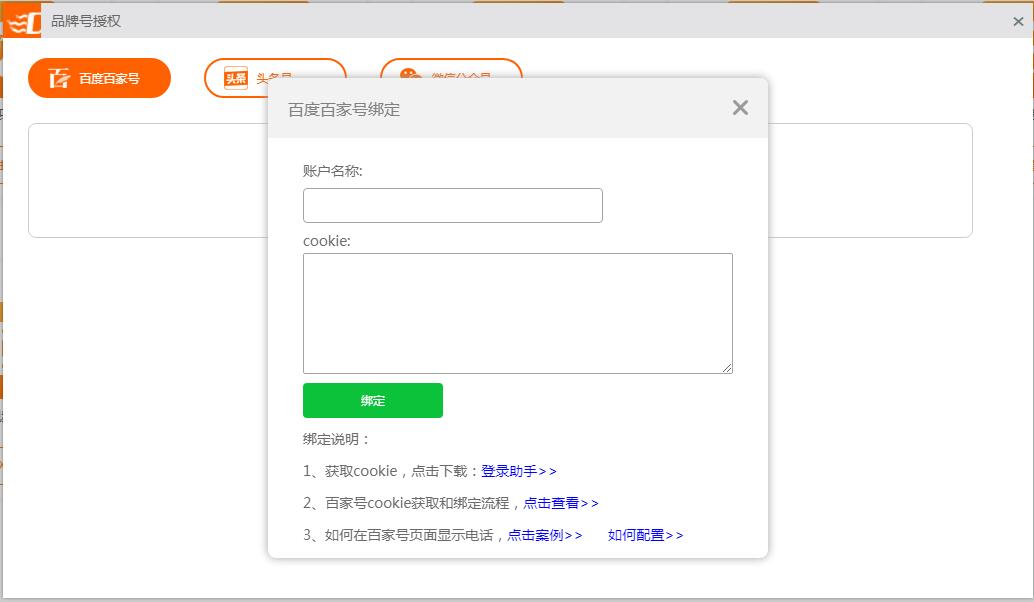Select the 百度百家号绑定 dialog title
Screen dimensions: 1034x602
tap(344, 109)
